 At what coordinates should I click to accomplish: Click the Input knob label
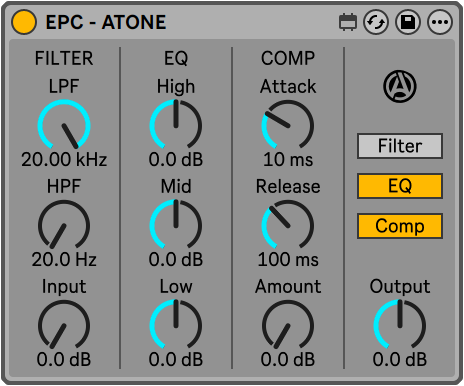coord(64,287)
